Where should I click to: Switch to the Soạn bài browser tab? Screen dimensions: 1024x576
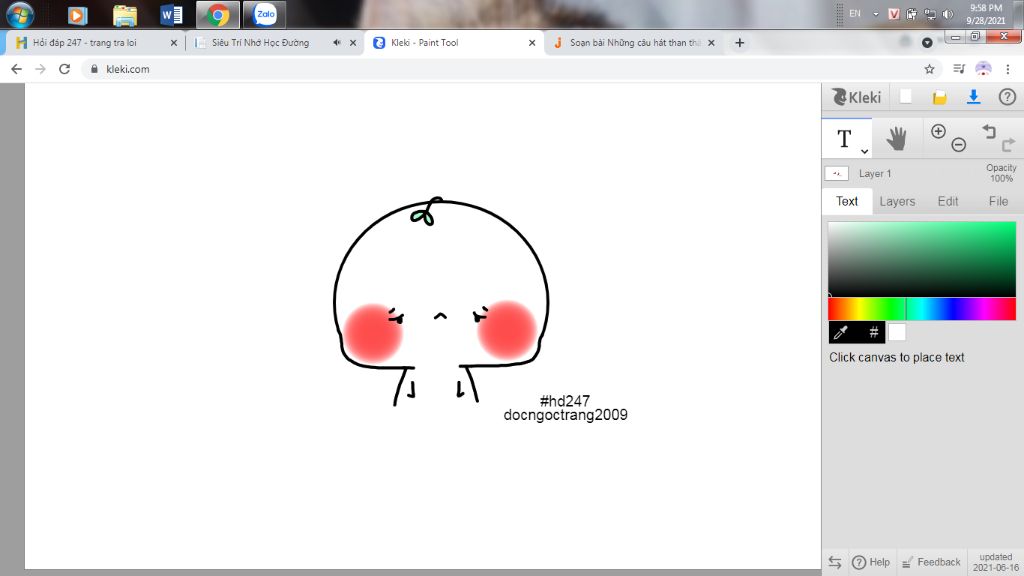pos(635,42)
